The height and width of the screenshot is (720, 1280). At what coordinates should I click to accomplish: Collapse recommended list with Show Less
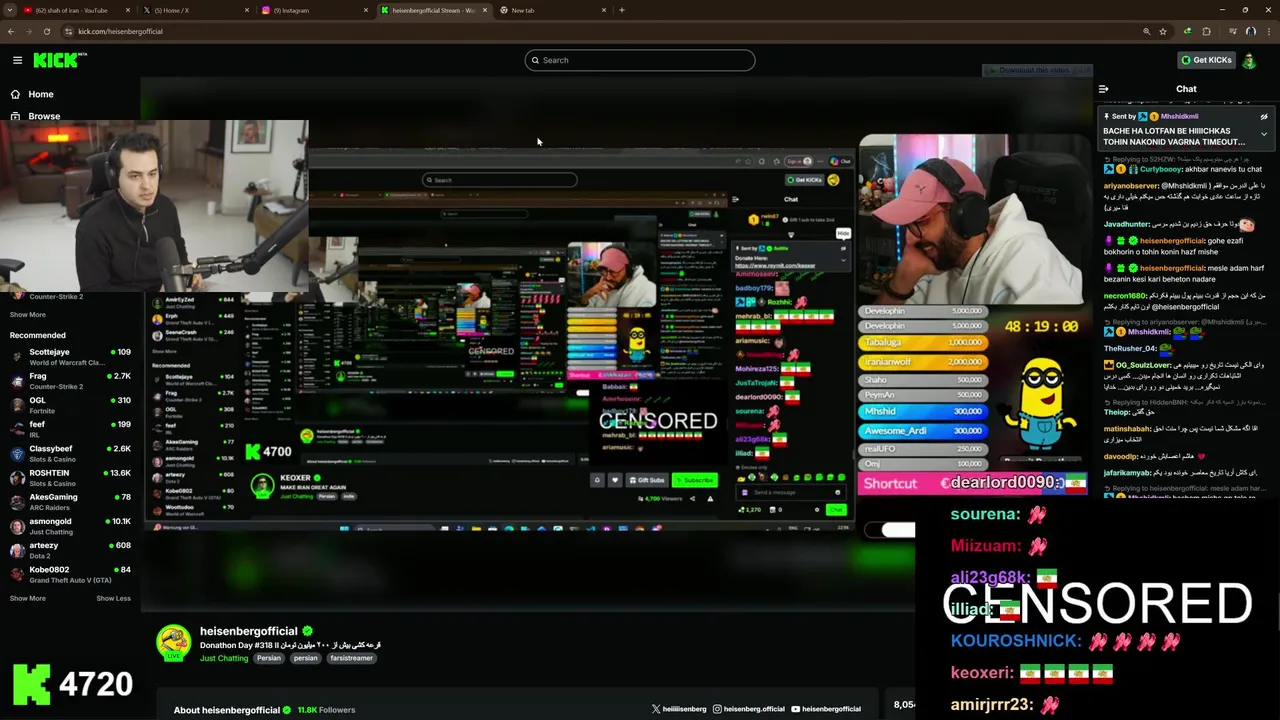pyautogui.click(x=113, y=598)
